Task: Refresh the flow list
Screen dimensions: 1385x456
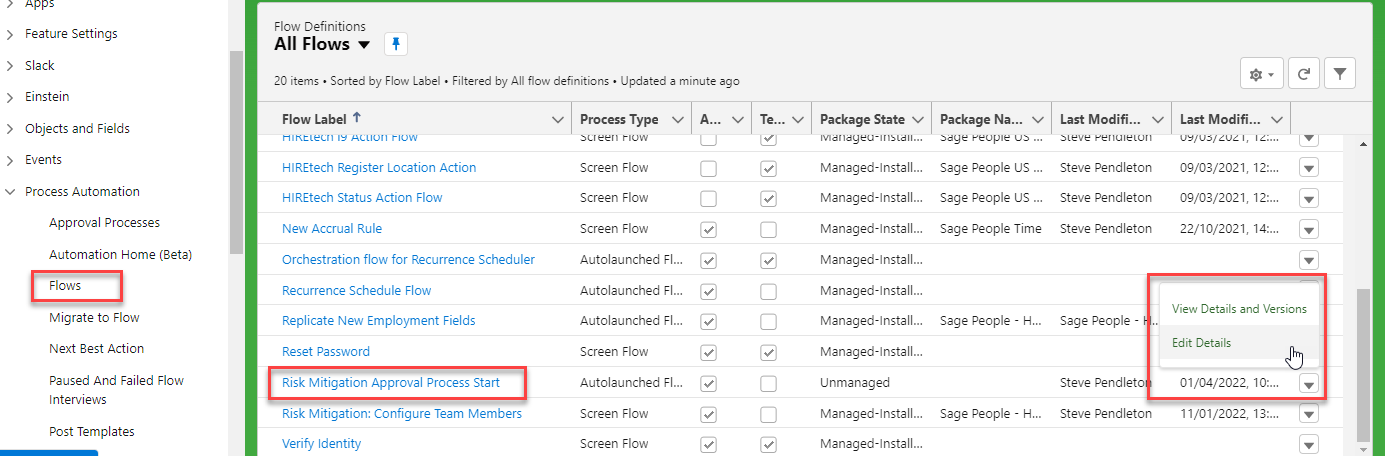Action: pos(1303,74)
